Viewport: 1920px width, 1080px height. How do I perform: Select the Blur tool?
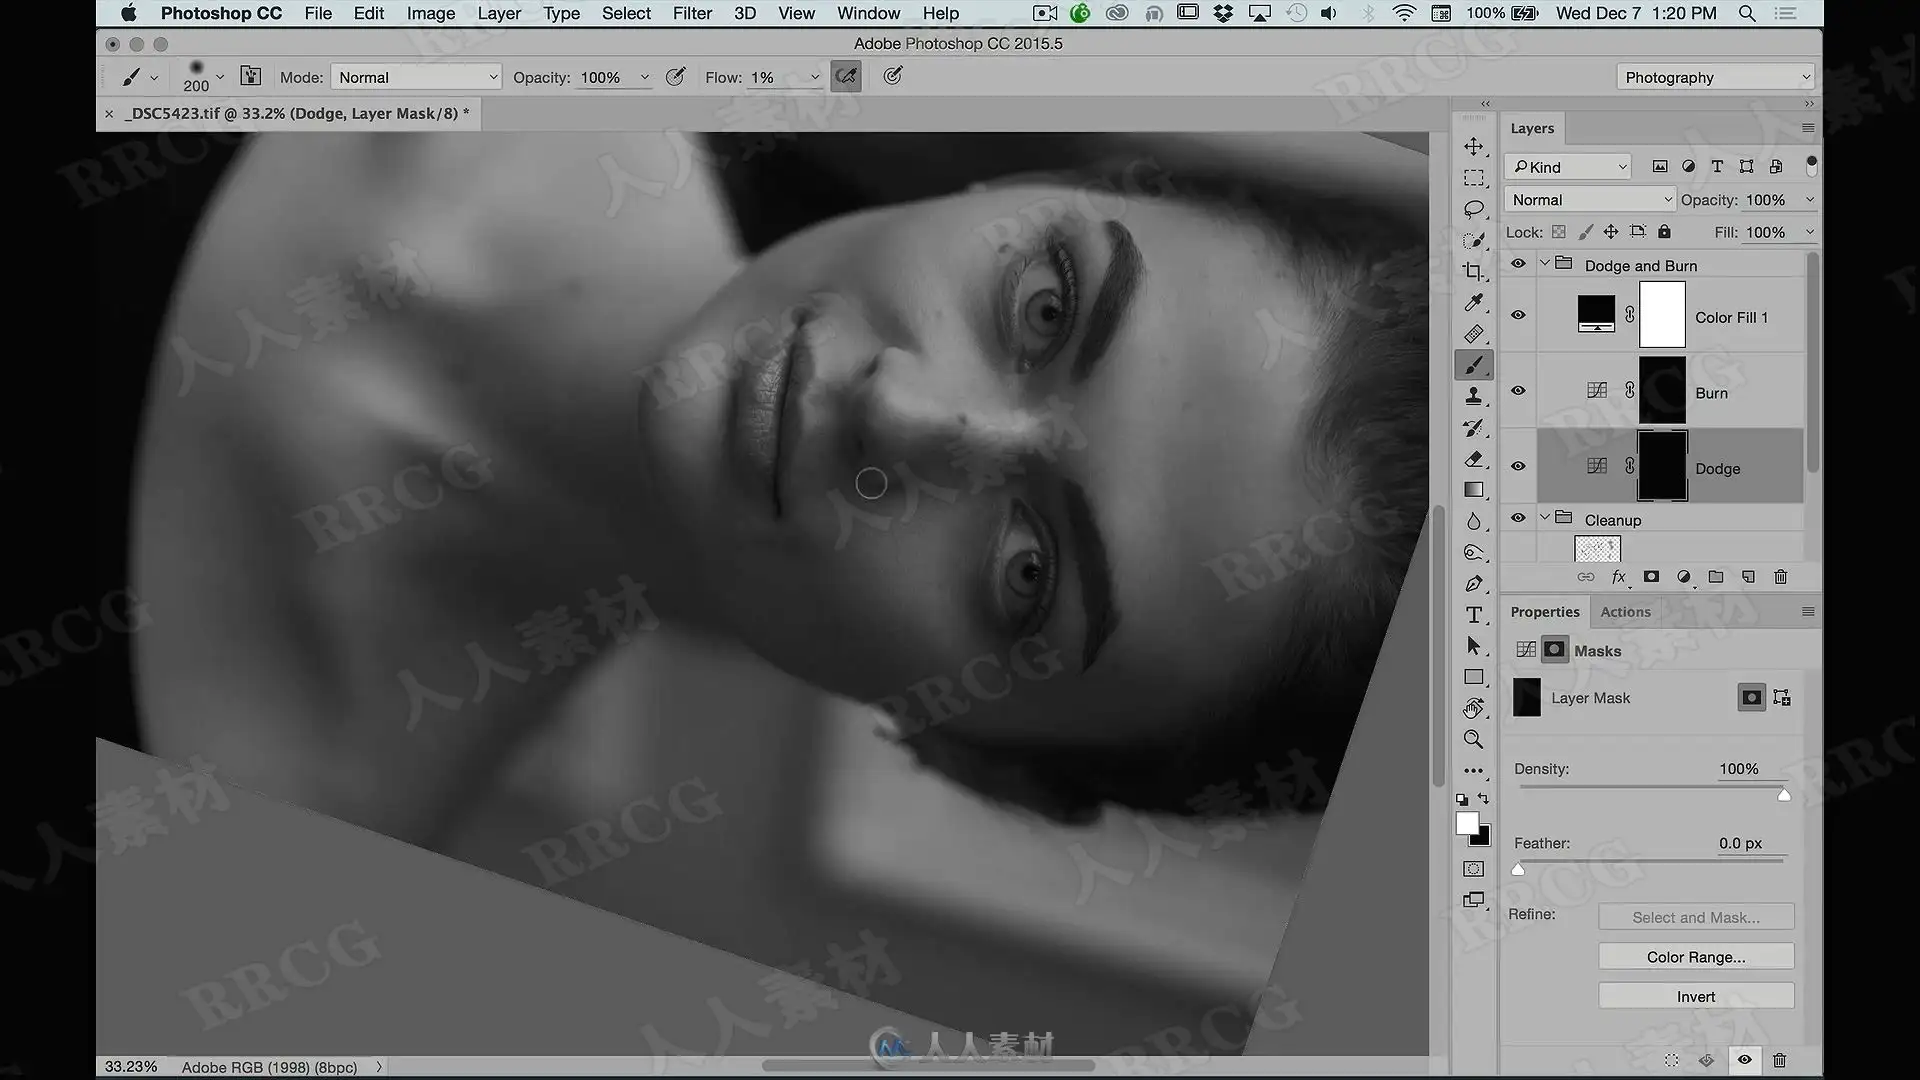(1474, 521)
